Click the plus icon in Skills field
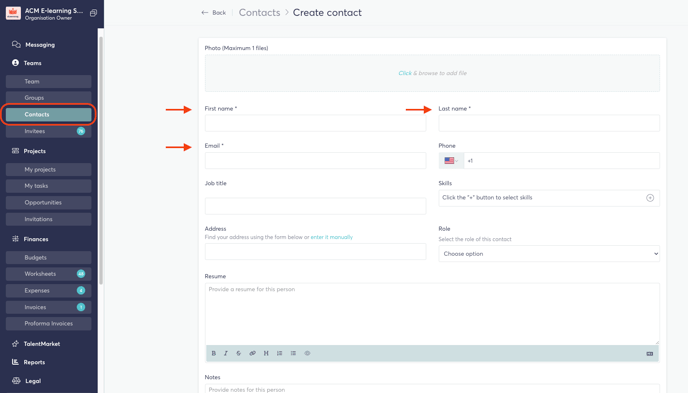This screenshot has width=688, height=393. [650, 198]
